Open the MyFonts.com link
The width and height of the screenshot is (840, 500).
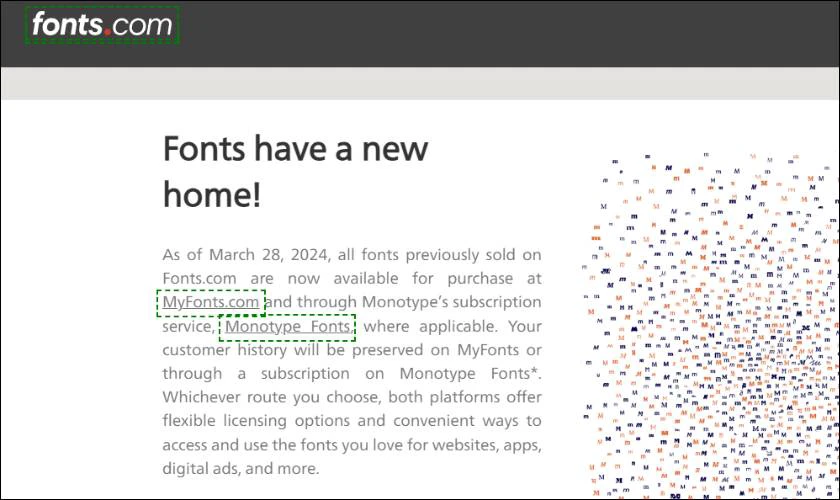(211, 302)
